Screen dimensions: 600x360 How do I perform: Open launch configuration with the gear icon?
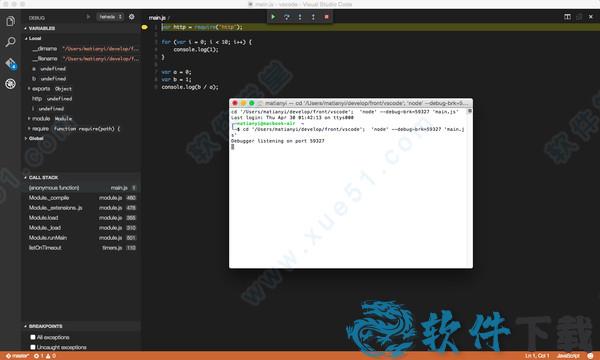pos(132,17)
